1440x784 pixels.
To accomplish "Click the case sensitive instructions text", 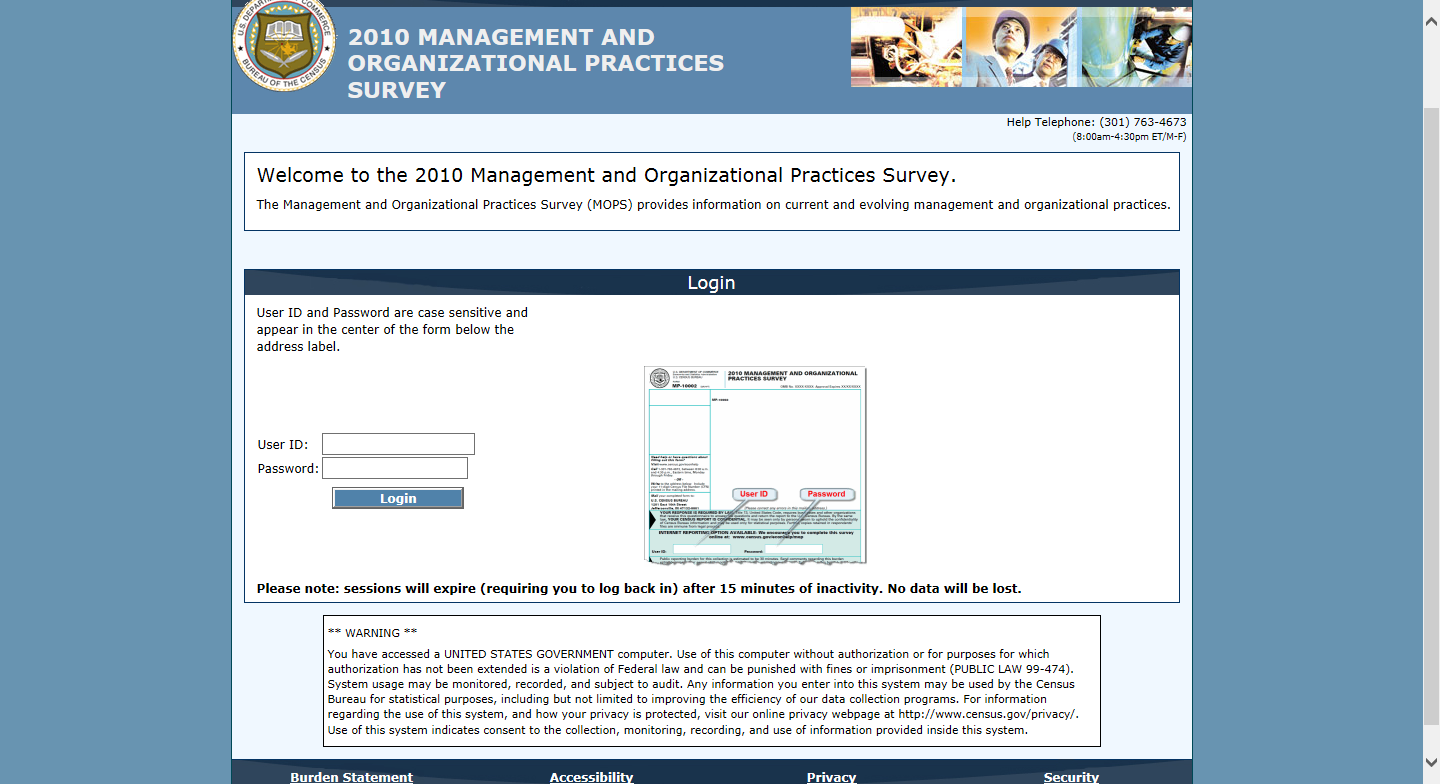I will click(392, 330).
